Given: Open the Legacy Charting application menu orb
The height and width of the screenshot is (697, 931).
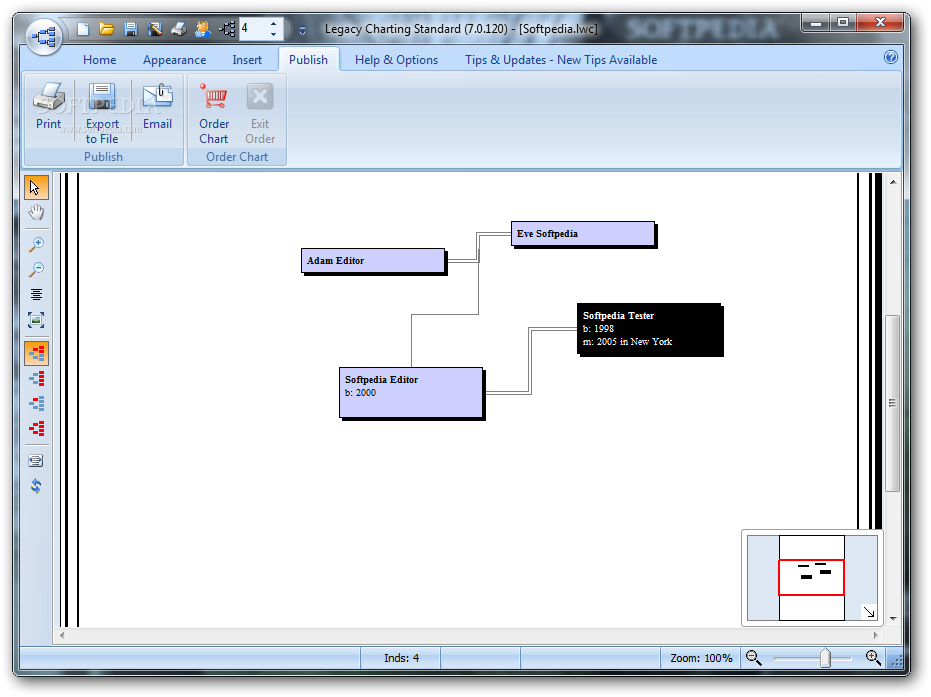Looking at the screenshot, I should pyautogui.click(x=45, y=37).
